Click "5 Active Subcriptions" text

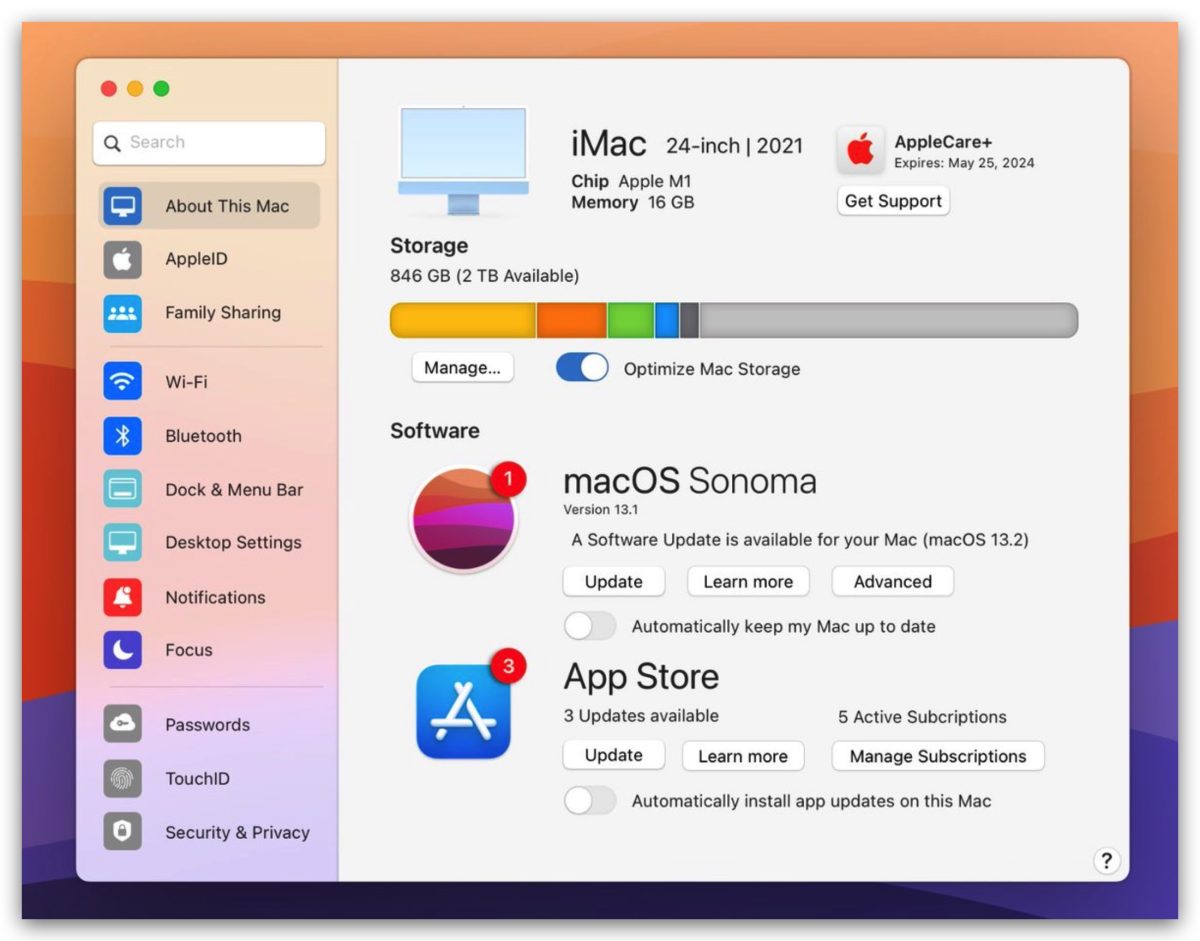tap(922, 717)
